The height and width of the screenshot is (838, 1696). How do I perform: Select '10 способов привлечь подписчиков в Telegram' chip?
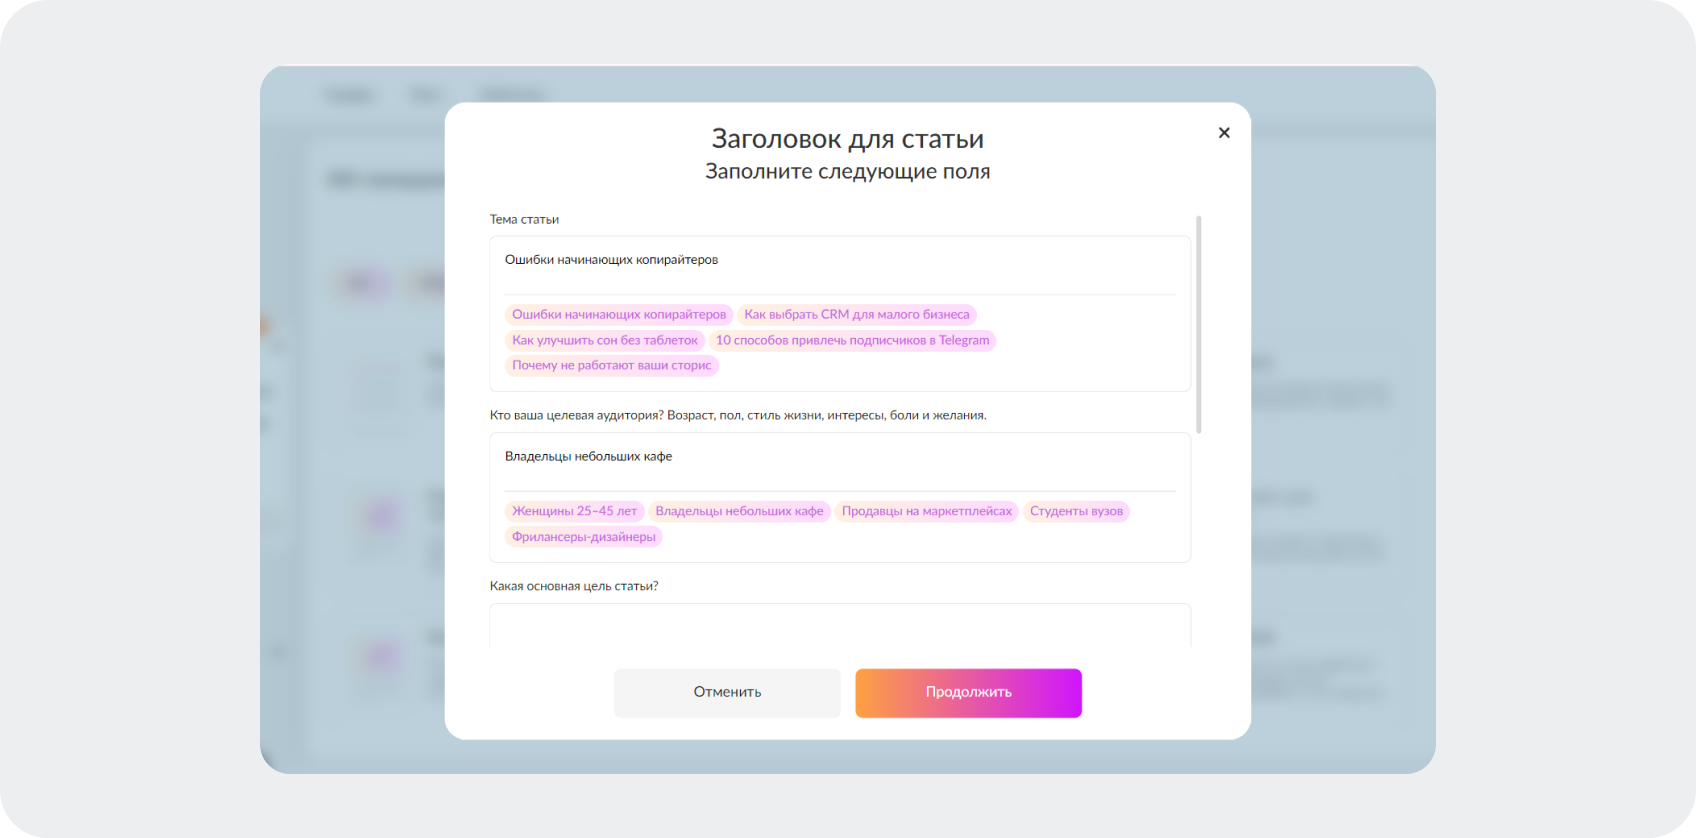852,340
